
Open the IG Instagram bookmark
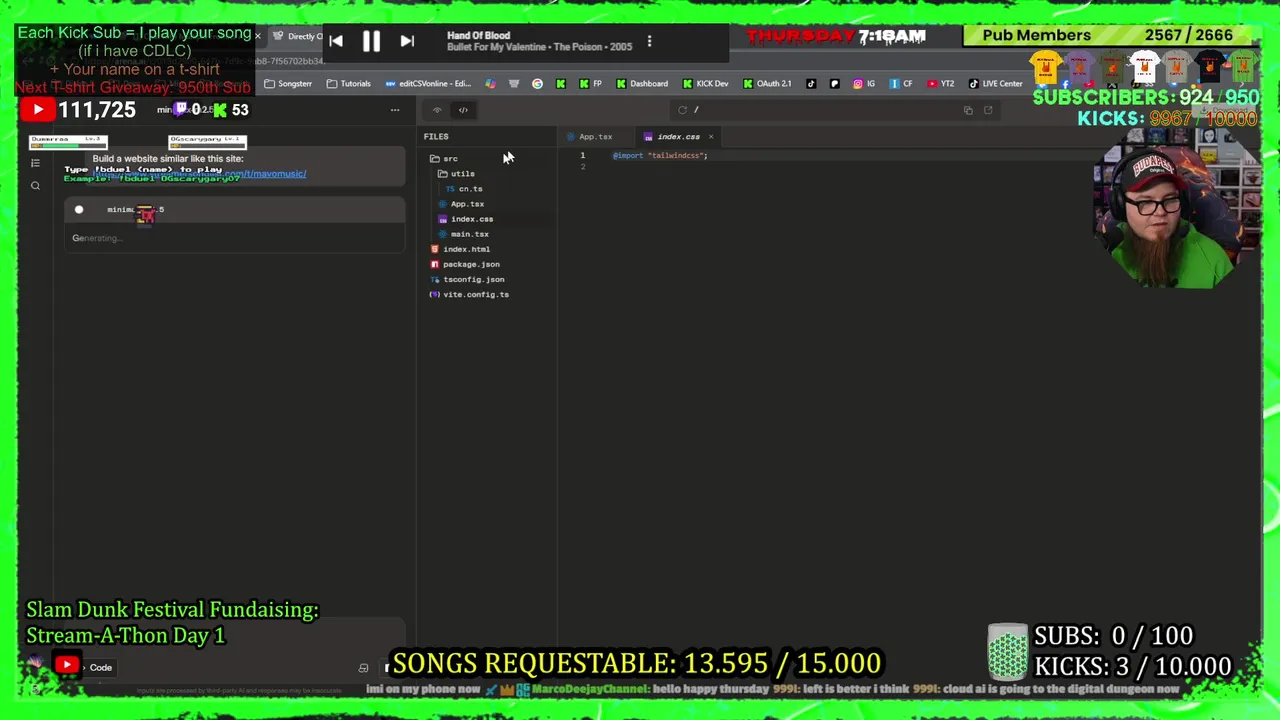click(x=865, y=84)
